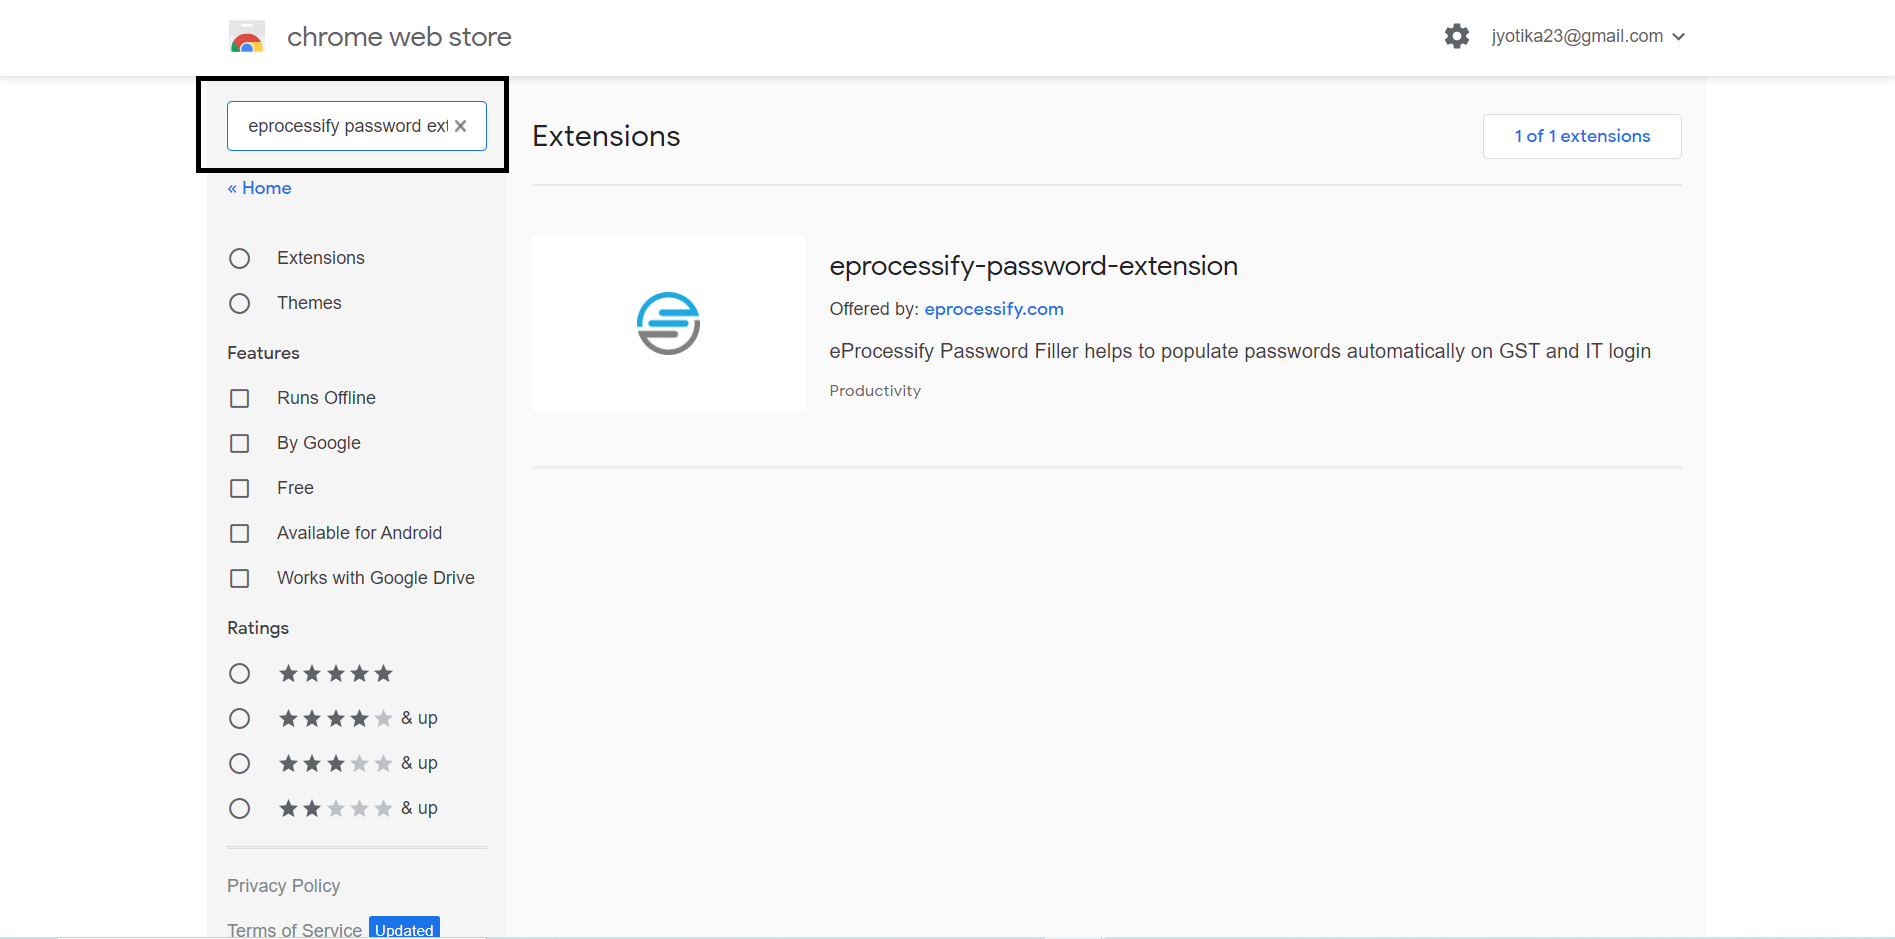Click the Chrome Web Store logo icon
The image size is (1895, 939).
247,37
